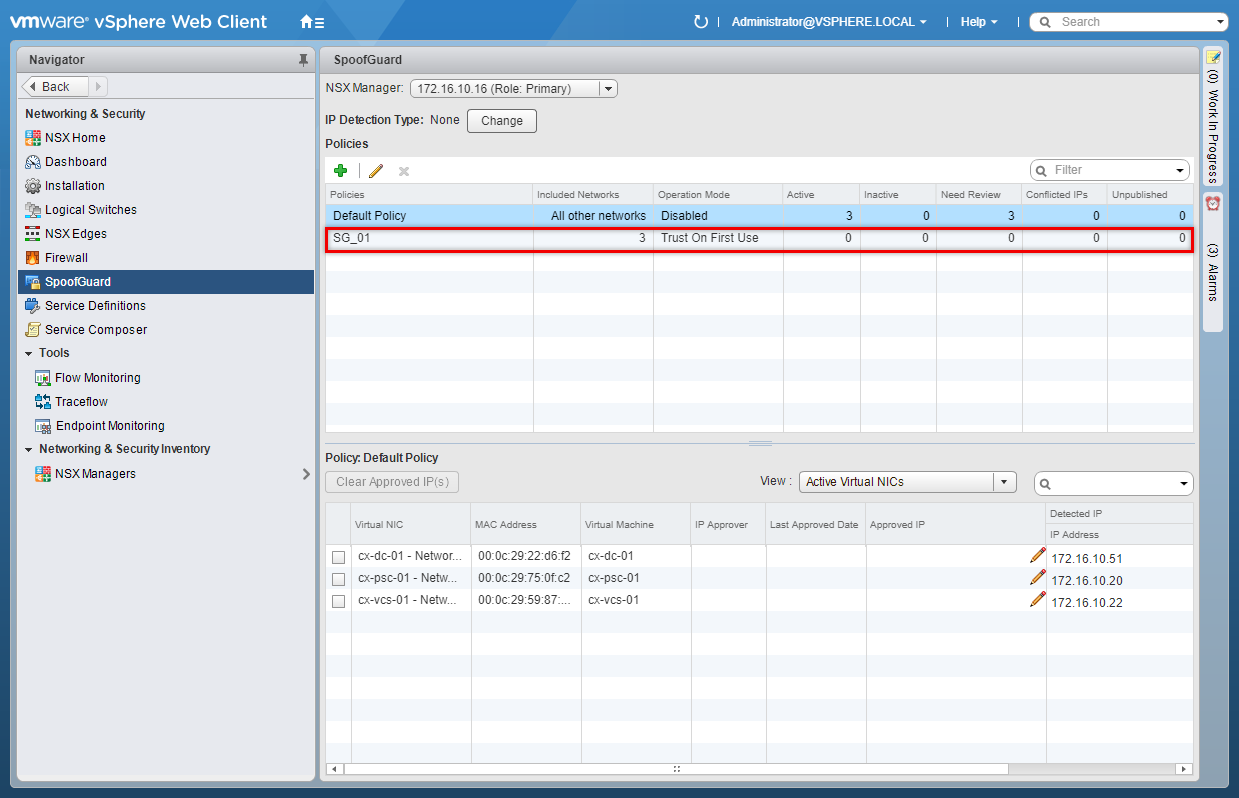Open Firewall in the navigator
The height and width of the screenshot is (798, 1239).
66,258
